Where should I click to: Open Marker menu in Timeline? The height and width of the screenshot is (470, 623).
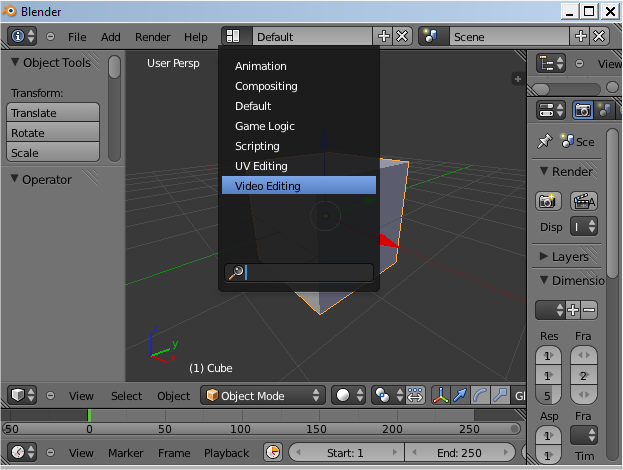coord(126,453)
